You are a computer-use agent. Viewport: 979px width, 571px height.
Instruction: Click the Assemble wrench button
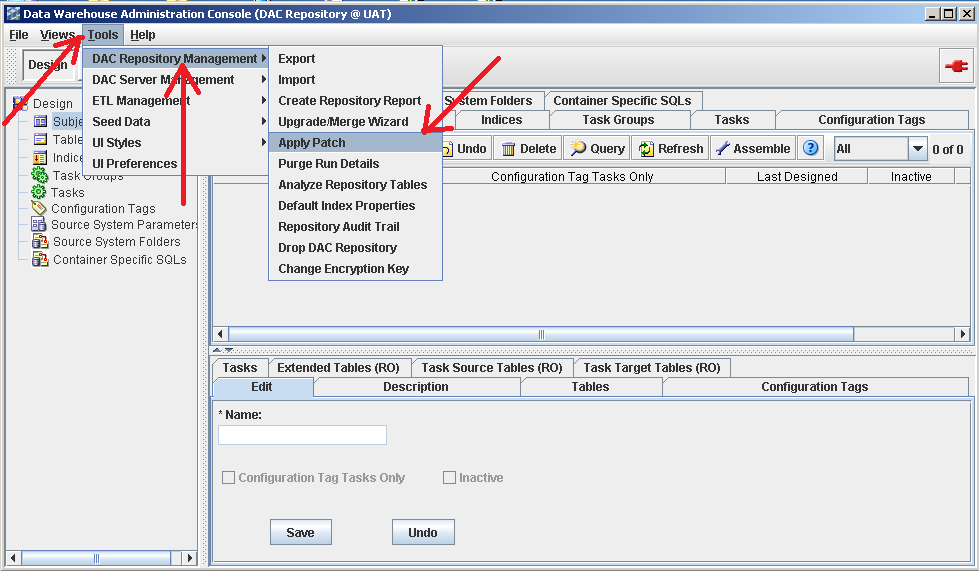(753, 149)
